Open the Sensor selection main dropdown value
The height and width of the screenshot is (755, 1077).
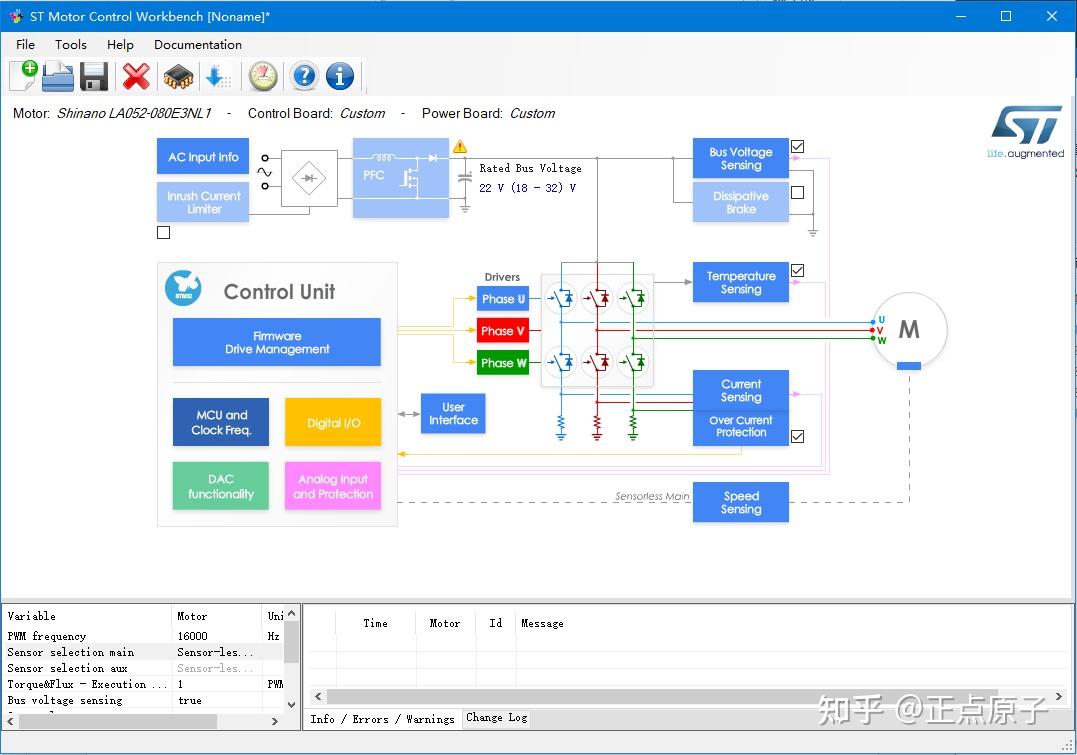215,652
